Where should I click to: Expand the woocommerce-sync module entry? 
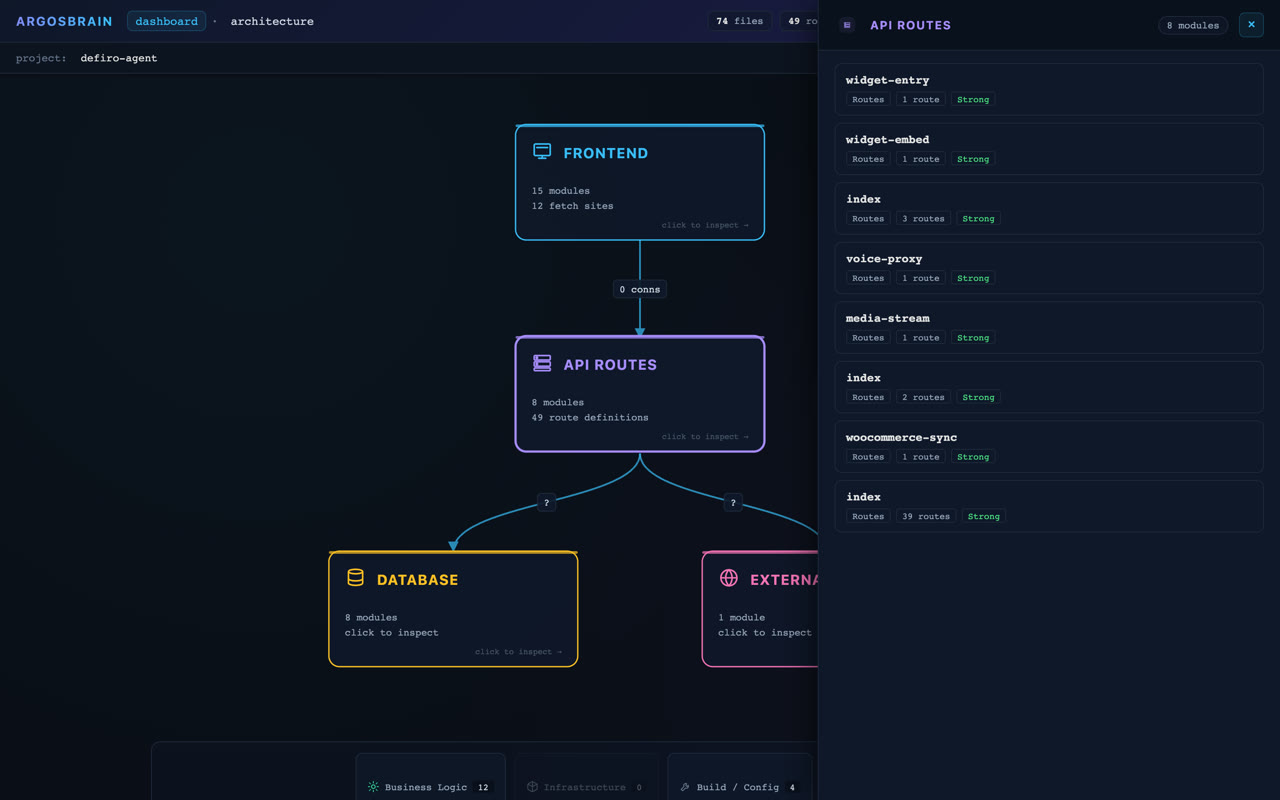pos(1049,446)
